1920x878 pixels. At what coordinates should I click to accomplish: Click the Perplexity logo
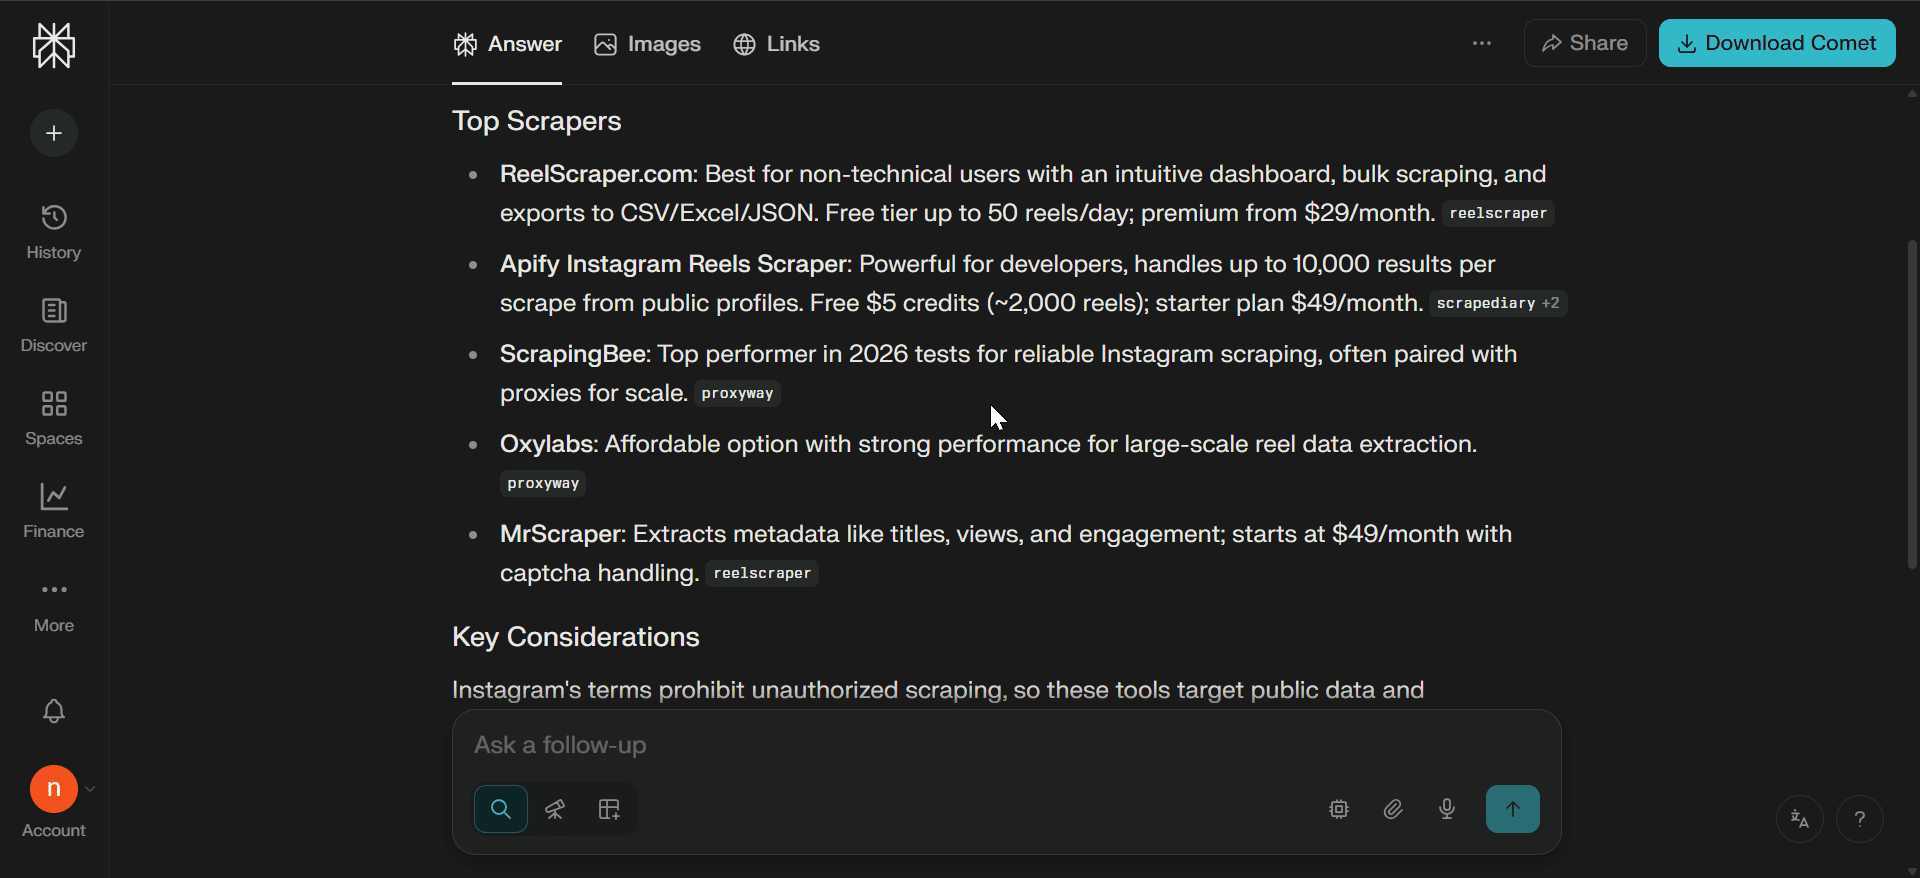(x=53, y=45)
